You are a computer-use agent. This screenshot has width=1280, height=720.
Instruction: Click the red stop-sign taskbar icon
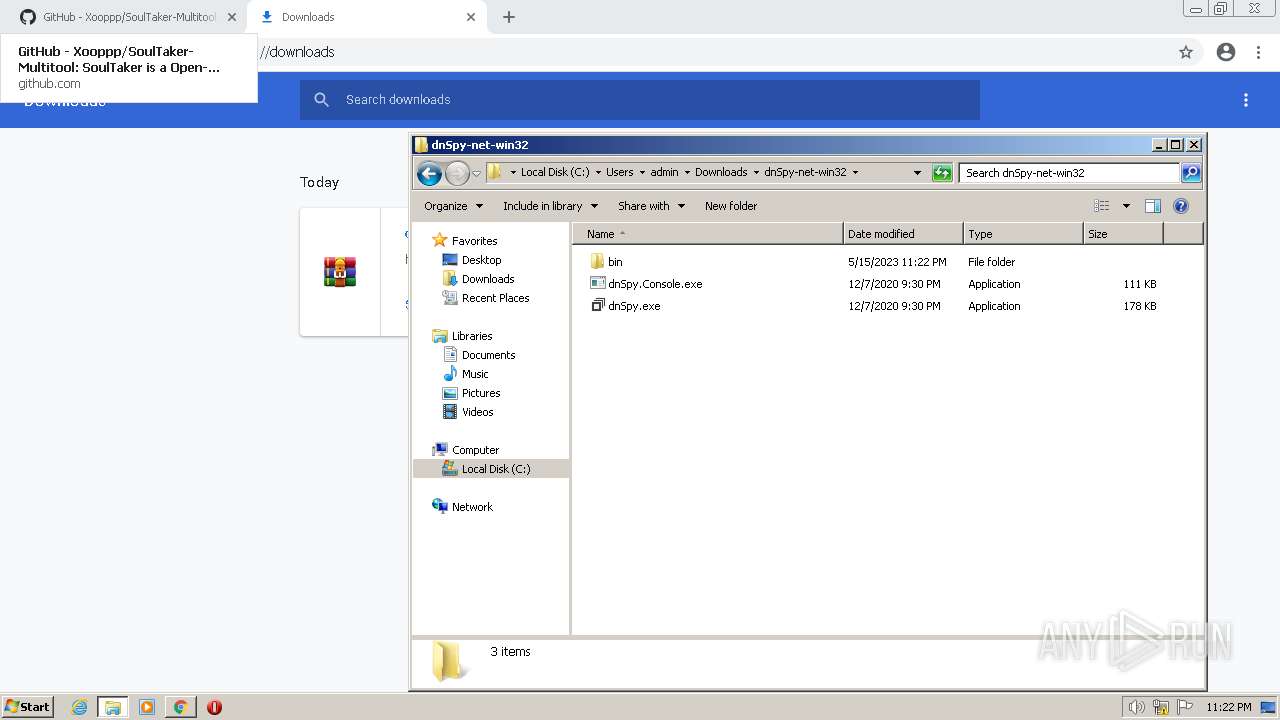pos(214,707)
